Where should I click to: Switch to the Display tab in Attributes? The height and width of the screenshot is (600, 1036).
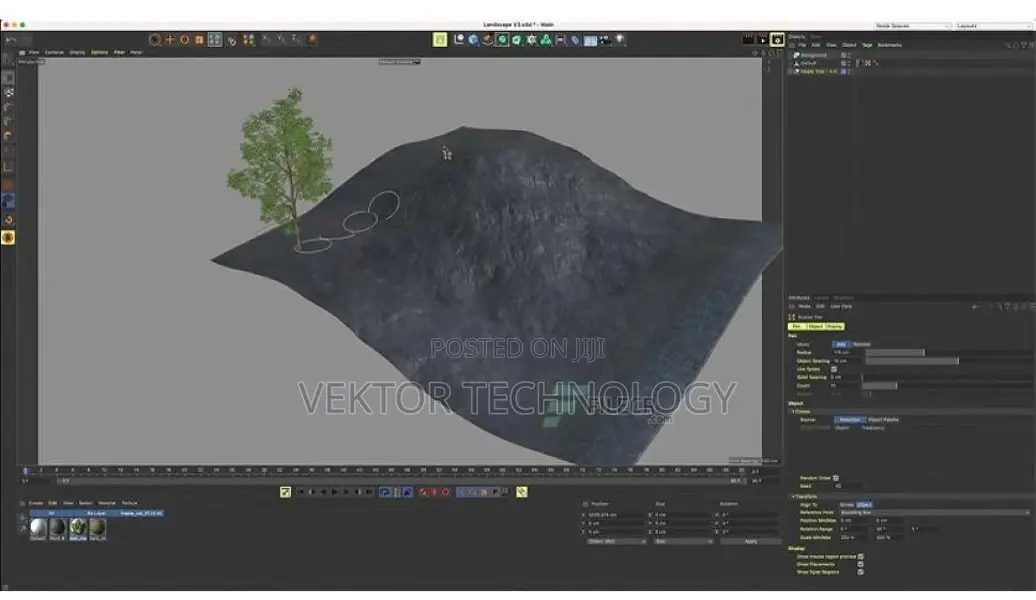(834, 326)
